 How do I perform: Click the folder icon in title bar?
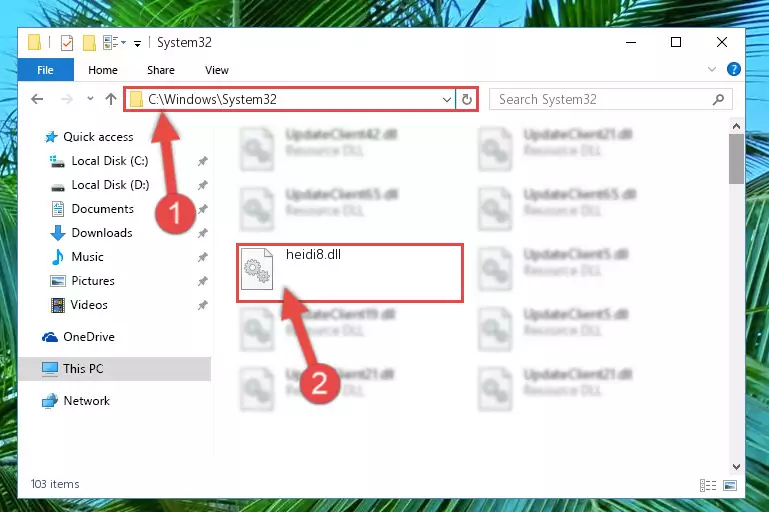point(34,42)
